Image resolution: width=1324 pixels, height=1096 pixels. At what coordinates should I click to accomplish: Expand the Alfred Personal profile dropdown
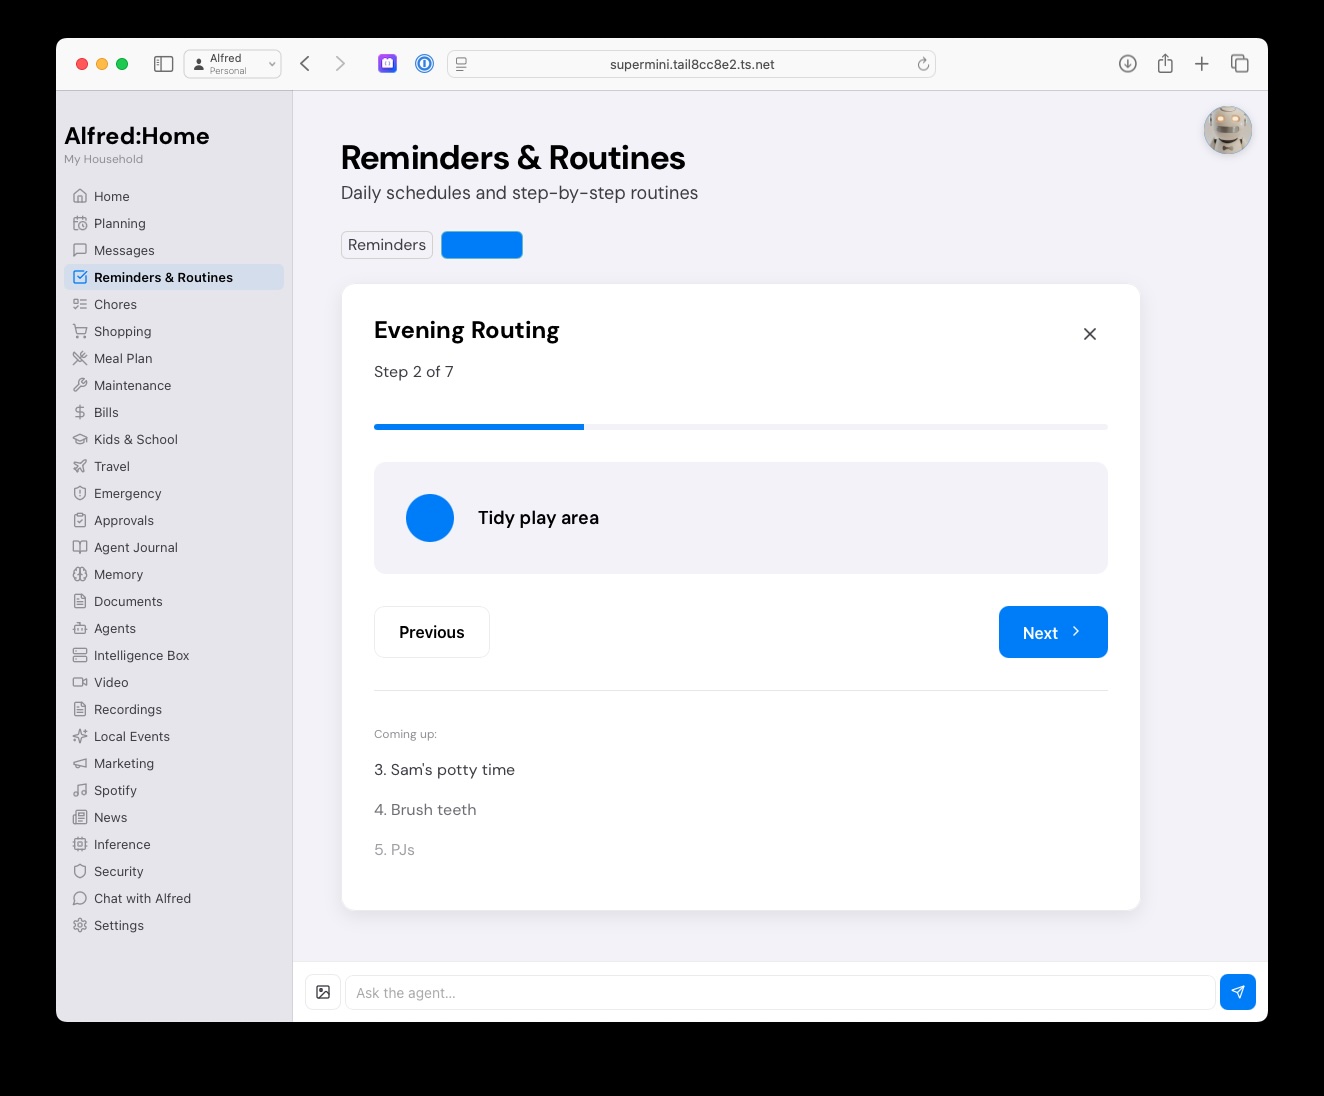pyautogui.click(x=232, y=63)
